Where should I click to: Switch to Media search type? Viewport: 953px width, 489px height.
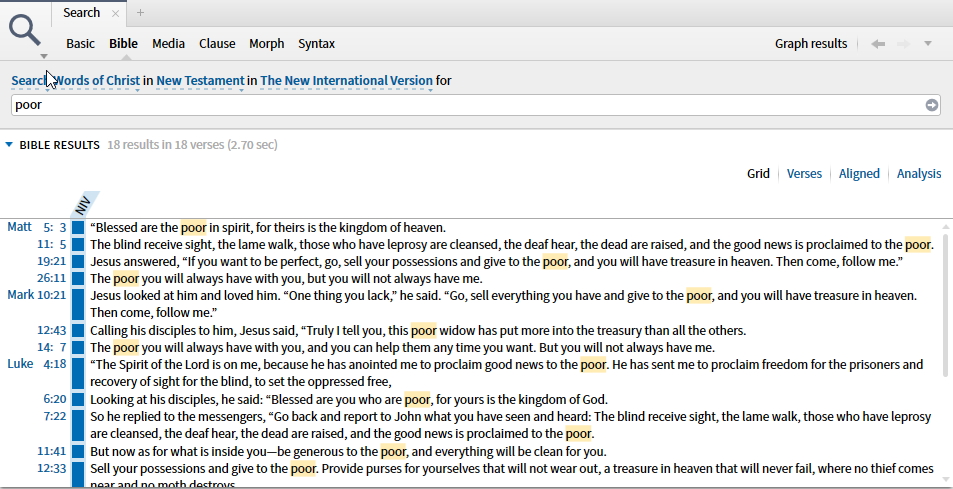(168, 44)
